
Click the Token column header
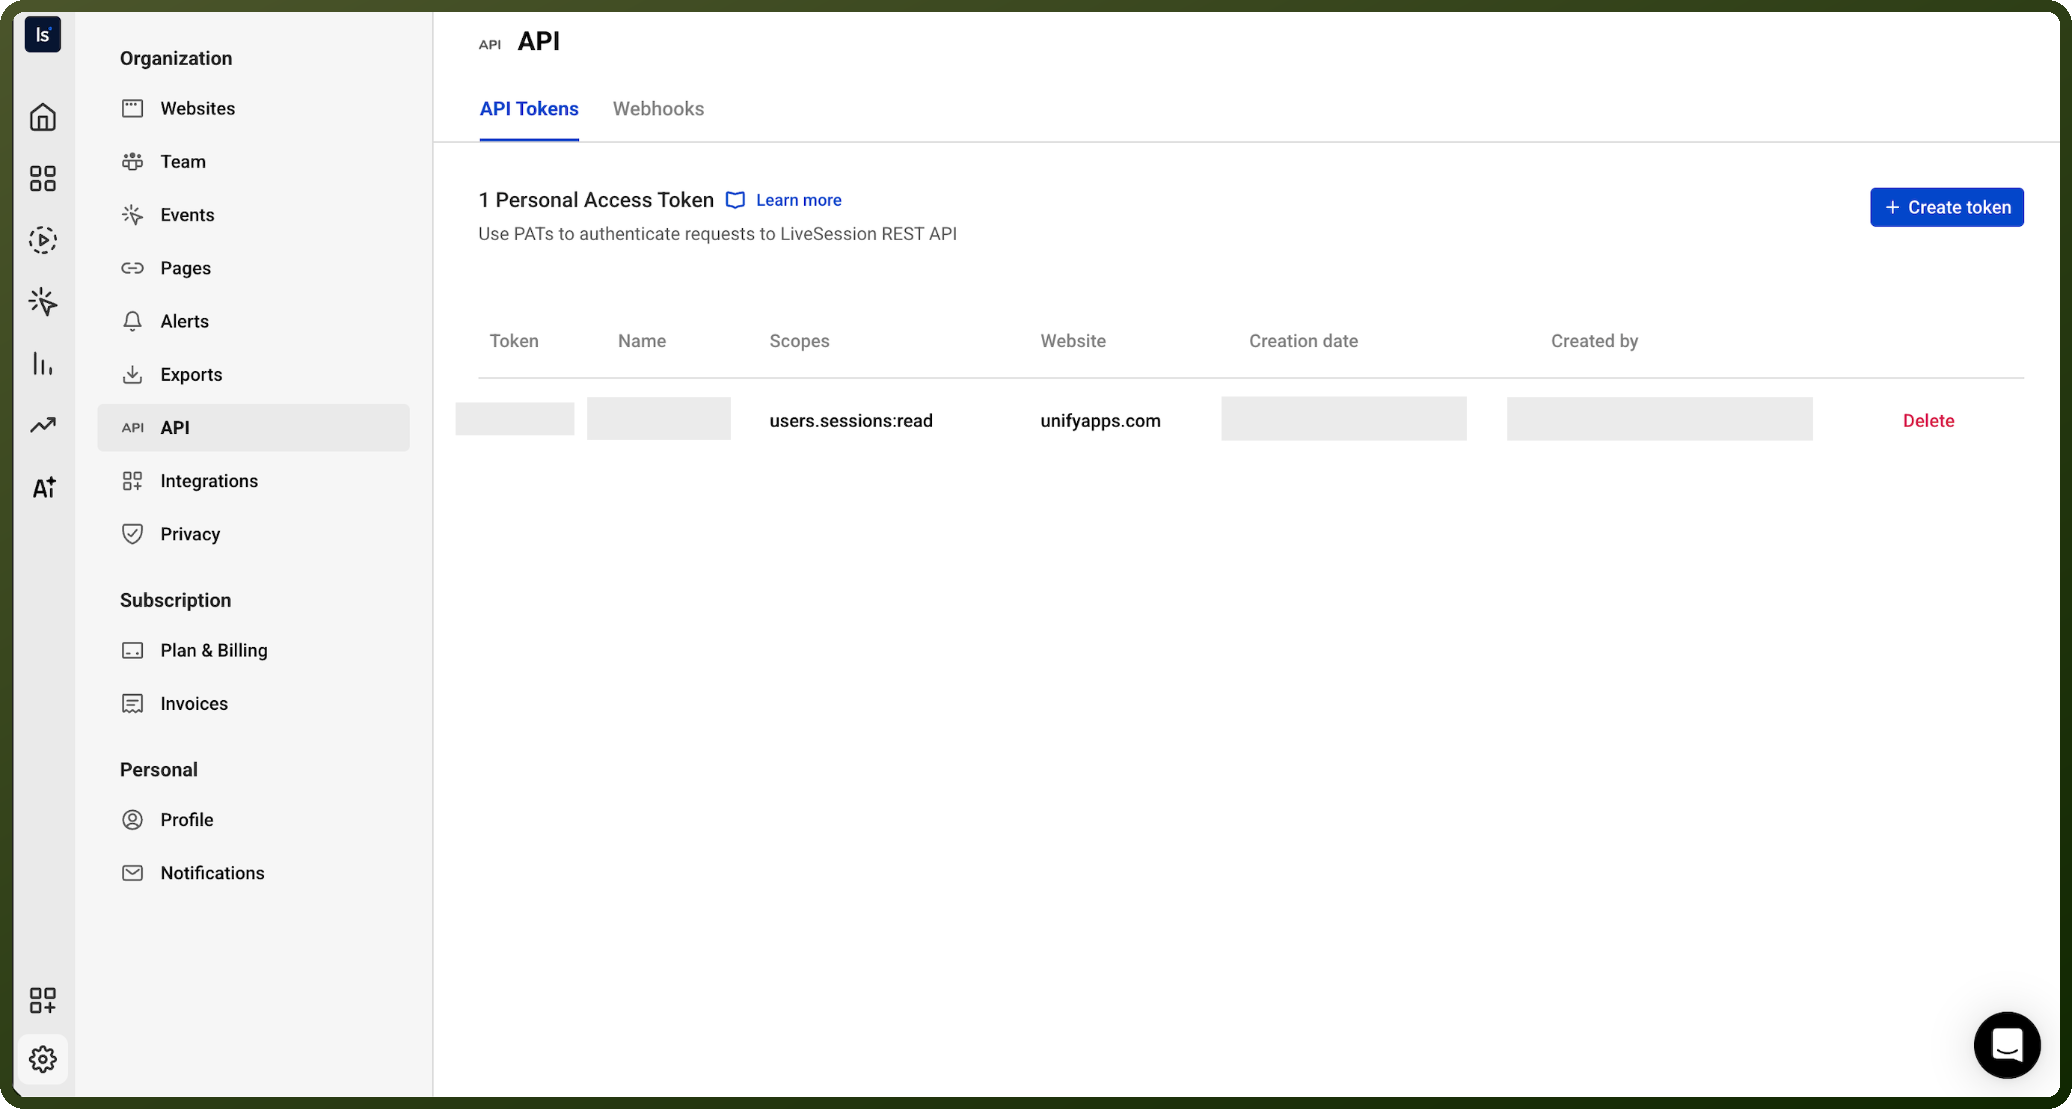pos(514,341)
